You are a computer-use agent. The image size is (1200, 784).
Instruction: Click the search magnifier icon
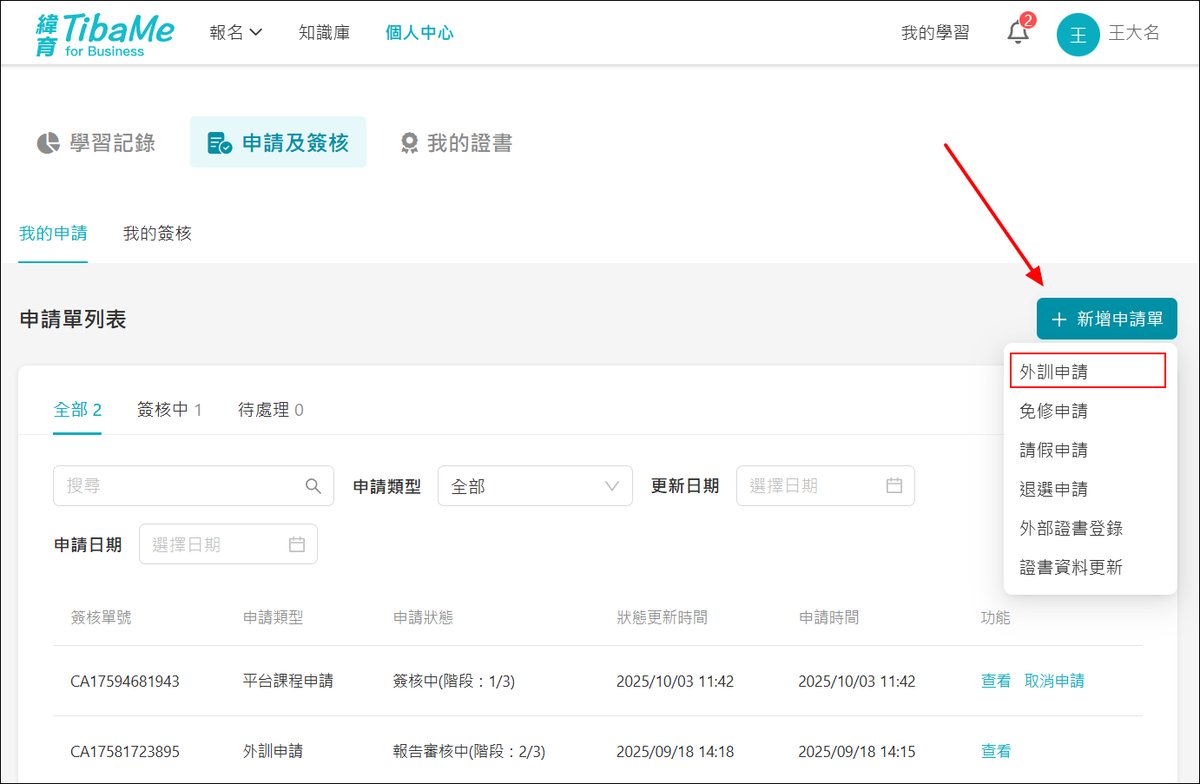313,486
